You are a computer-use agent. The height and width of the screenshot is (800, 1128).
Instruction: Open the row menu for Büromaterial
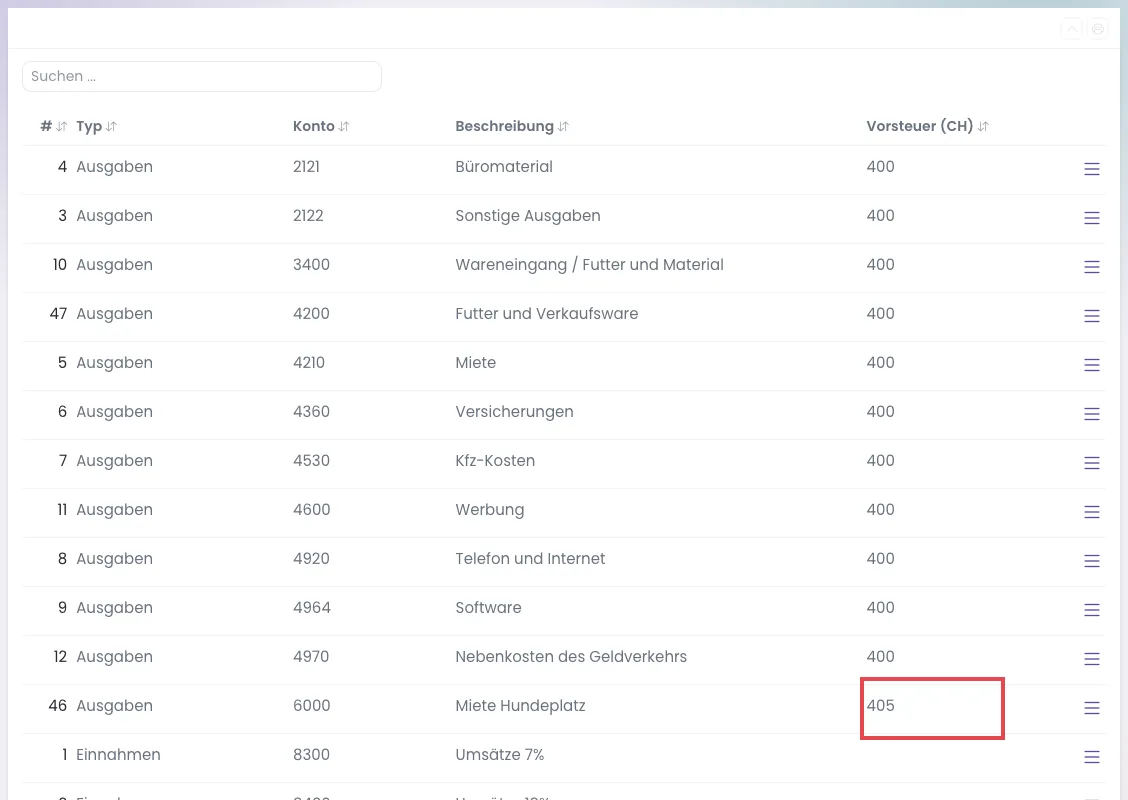[x=1091, y=169]
